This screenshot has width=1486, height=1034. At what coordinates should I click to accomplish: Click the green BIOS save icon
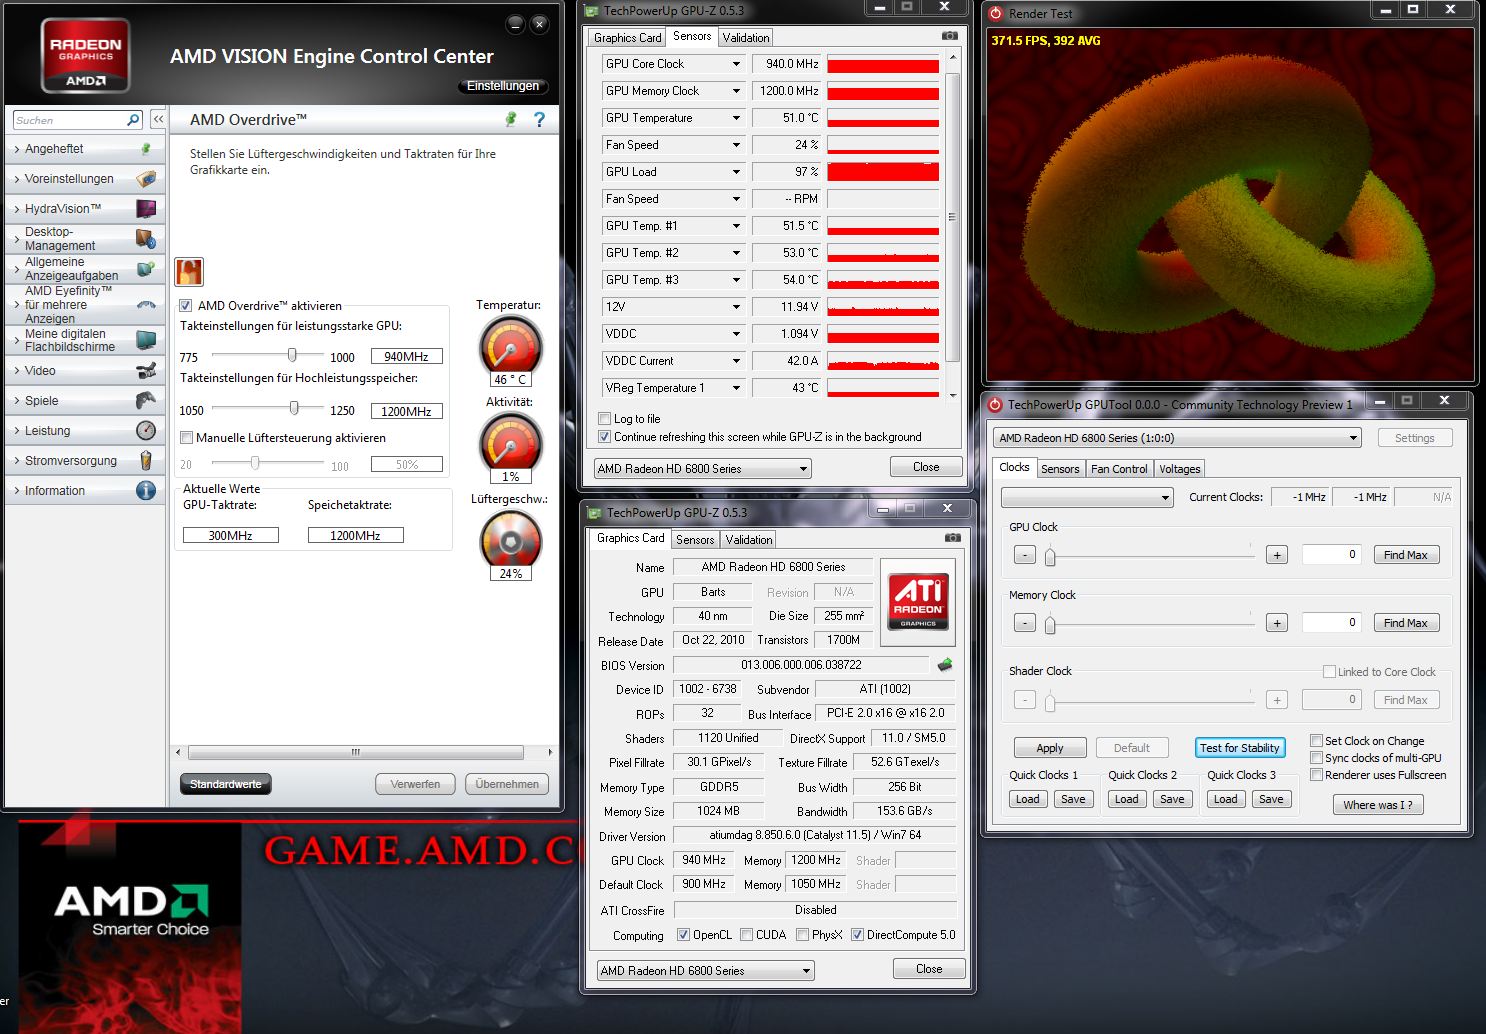click(x=945, y=664)
